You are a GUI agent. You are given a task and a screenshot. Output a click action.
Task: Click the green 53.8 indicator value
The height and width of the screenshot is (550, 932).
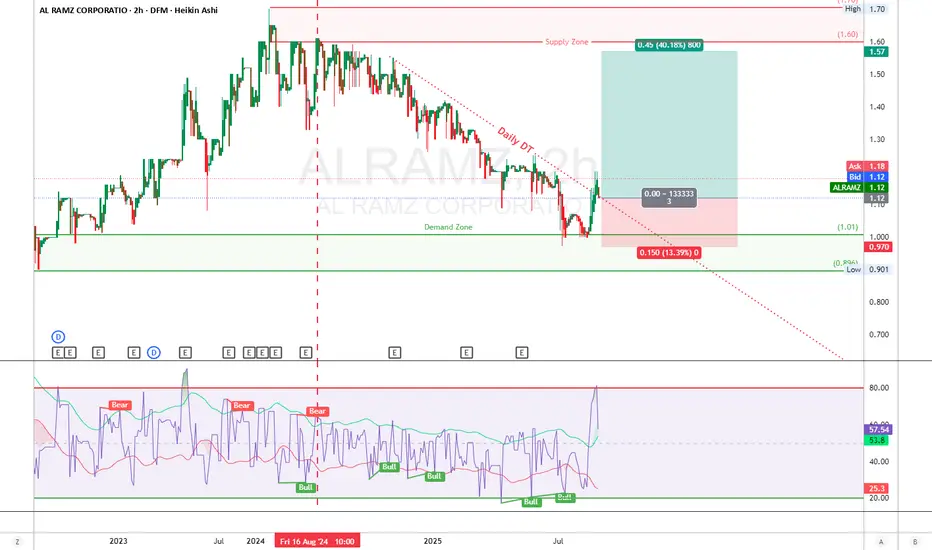(877, 440)
